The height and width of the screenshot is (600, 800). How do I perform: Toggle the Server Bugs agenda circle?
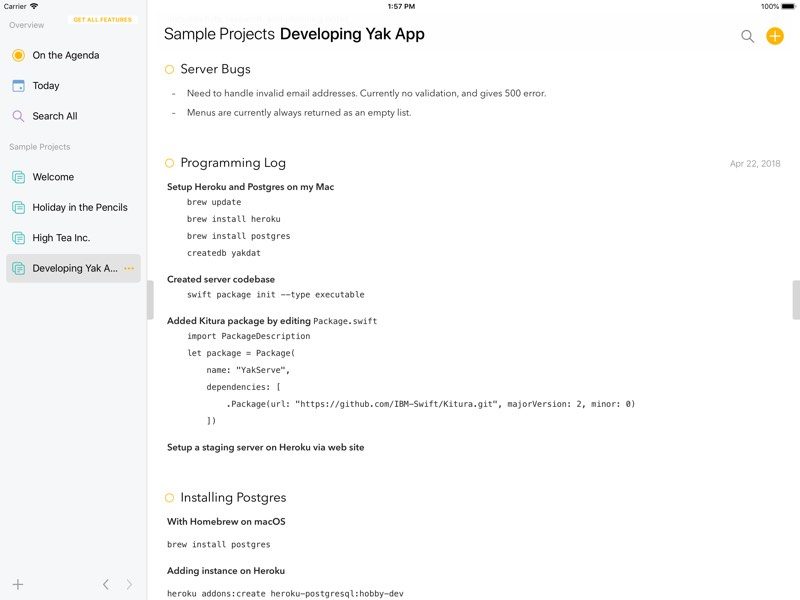(x=170, y=69)
